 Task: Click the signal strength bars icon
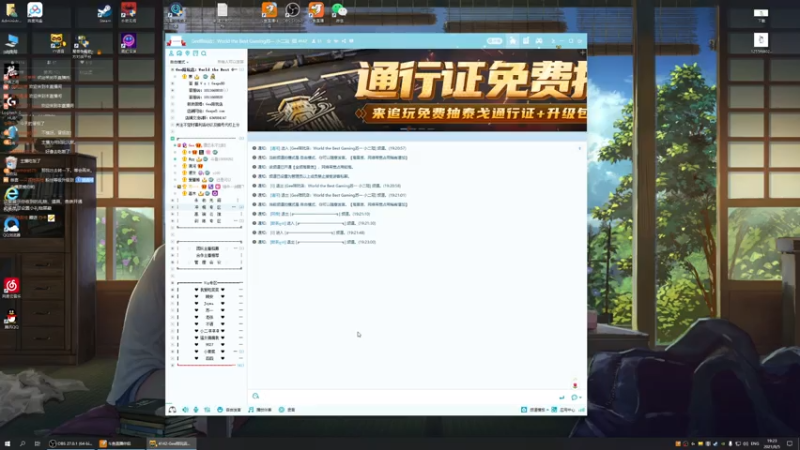(x=582, y=410)
